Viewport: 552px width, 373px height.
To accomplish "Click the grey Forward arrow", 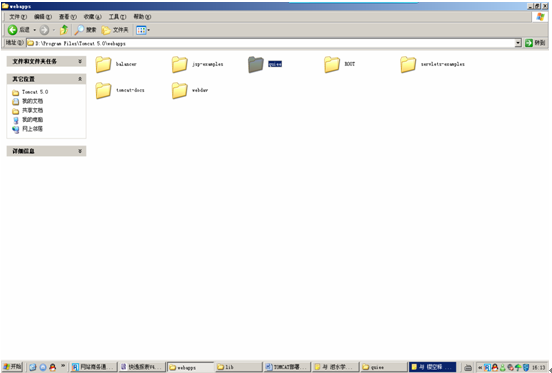I will [x=44, y=30].
